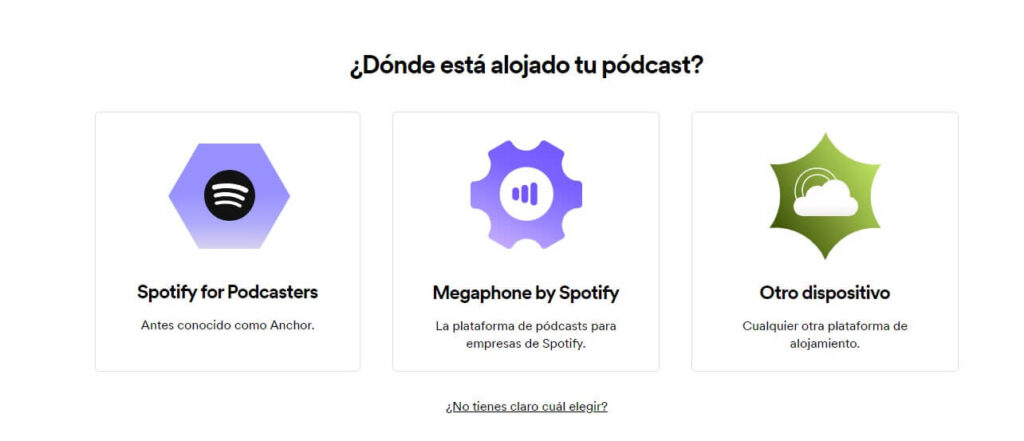Click the '¿Dónde está alojado tu pódcast?' heading
The width and height of the screenshot is (1024, 441).
(526, 67)
